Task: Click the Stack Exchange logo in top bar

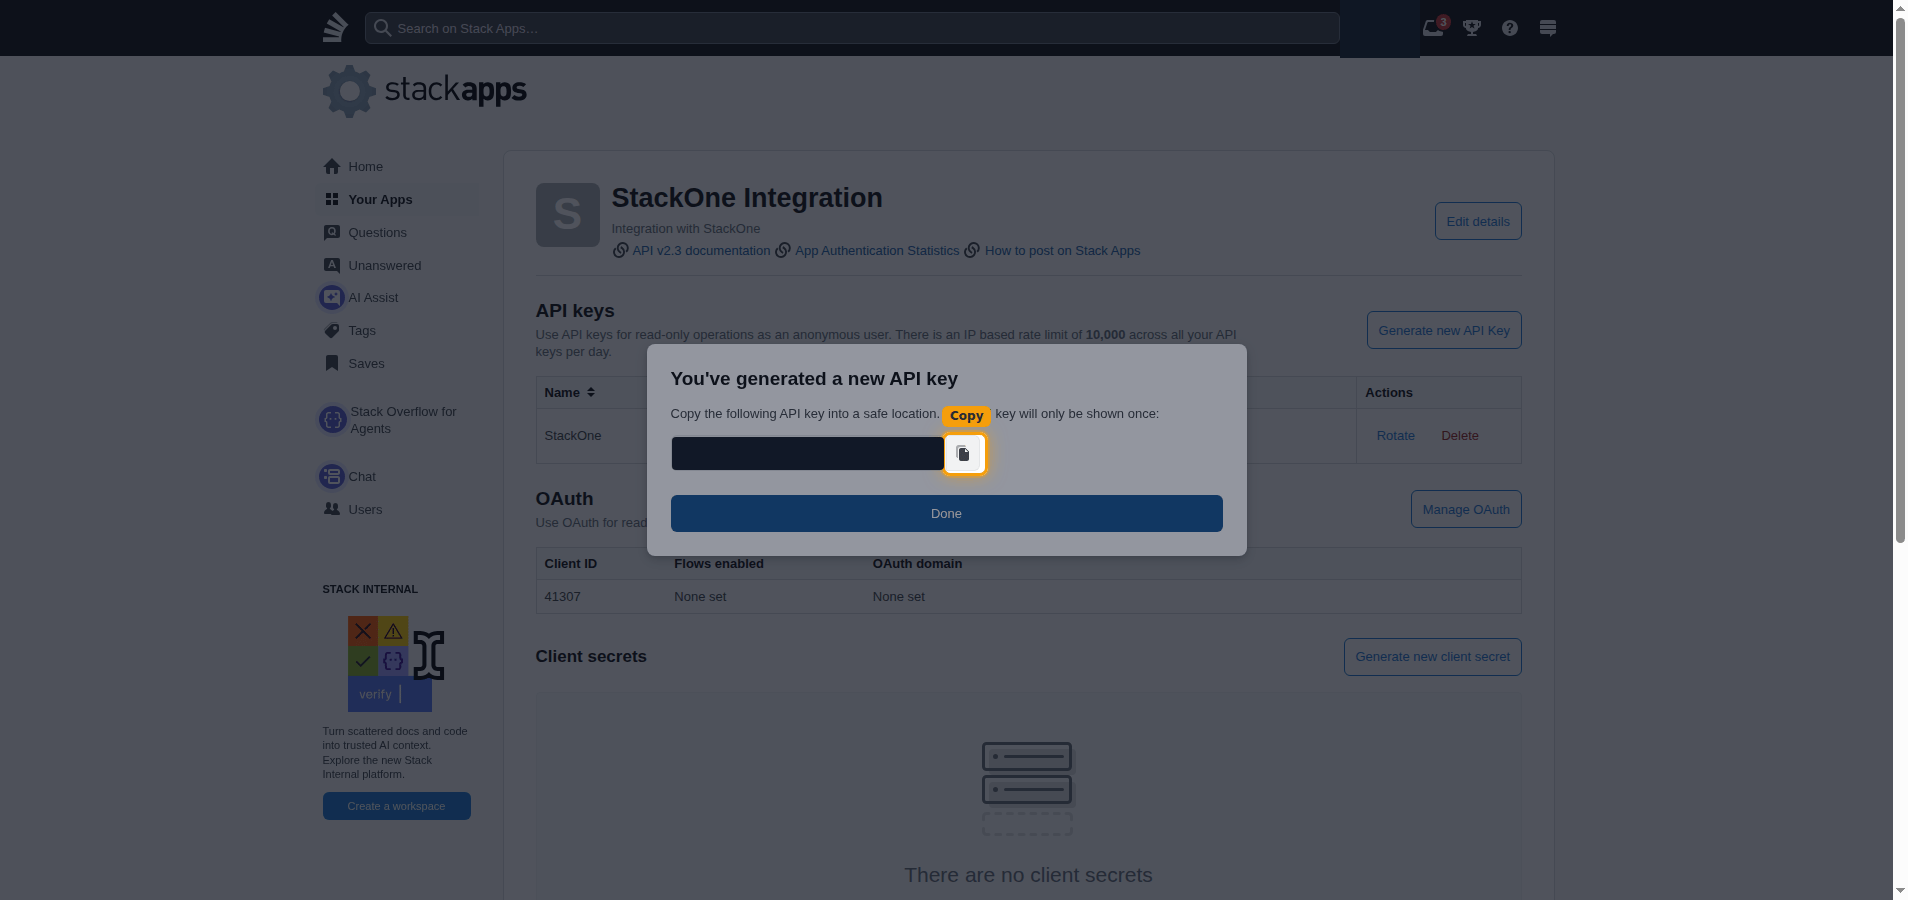Action: pyautogui.click(x=335, y=27)
